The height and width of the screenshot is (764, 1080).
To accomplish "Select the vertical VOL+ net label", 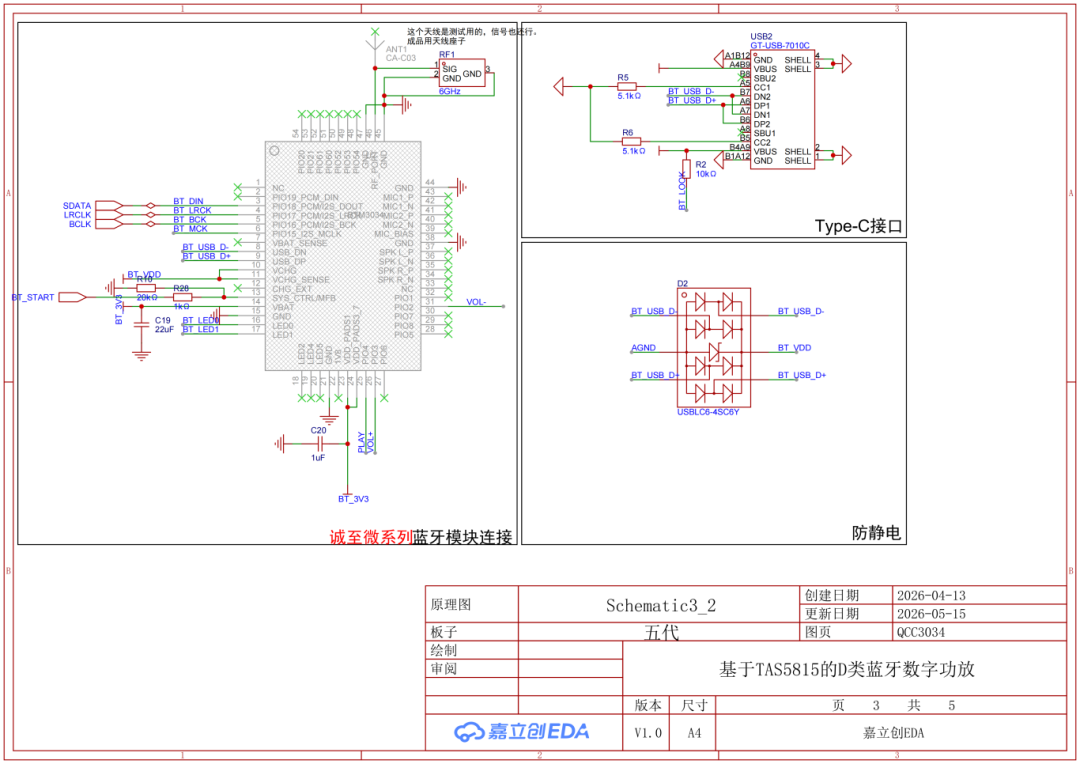I will pos(371,442).
